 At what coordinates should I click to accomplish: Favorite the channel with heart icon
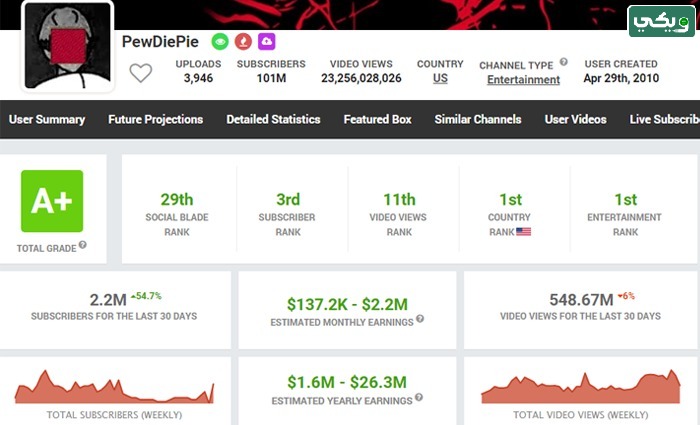141,73
